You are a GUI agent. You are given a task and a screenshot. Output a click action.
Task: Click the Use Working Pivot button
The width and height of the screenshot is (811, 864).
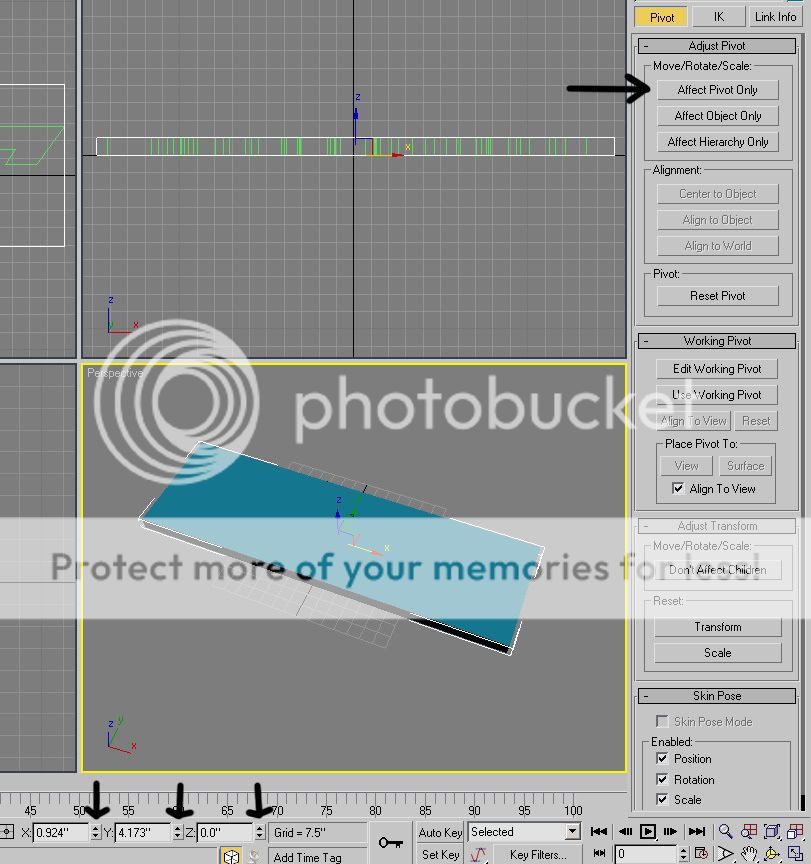tap(717, 395)
